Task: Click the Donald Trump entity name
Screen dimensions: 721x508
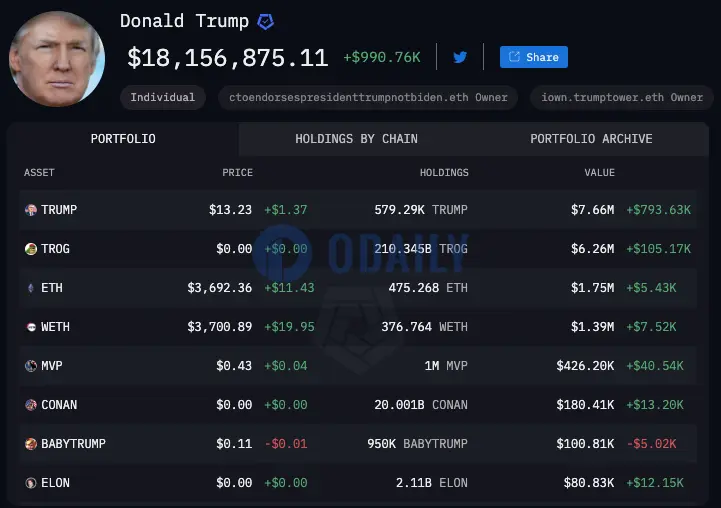Action: click(x=184, y=22)
